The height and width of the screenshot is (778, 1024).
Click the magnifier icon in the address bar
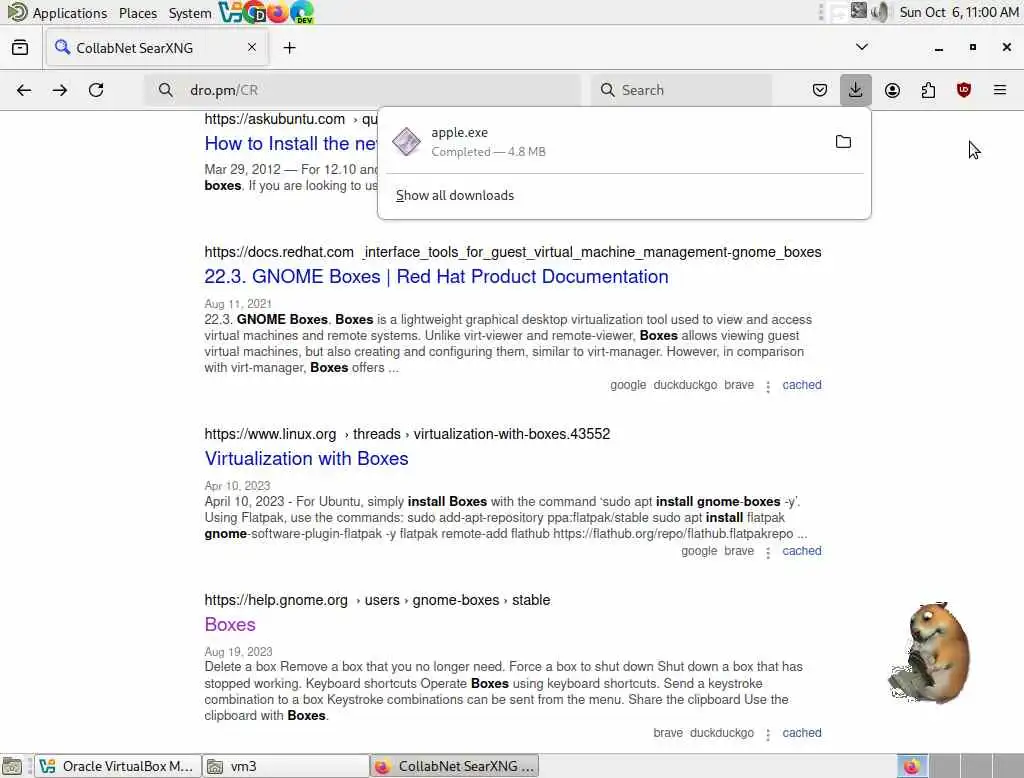point(165,90)
